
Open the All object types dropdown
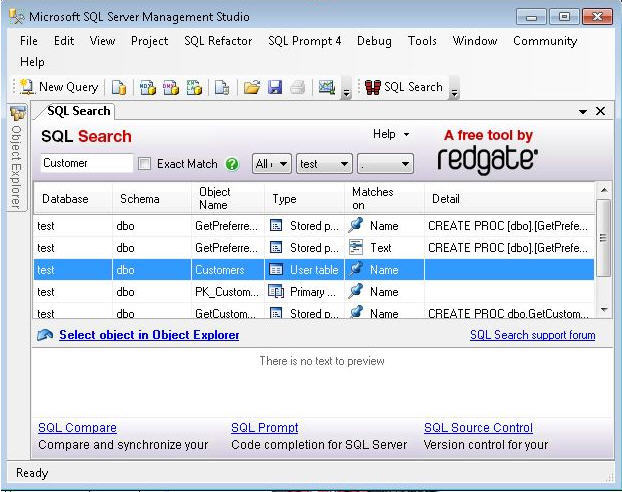pyautogui.click(x=272, y=164)
